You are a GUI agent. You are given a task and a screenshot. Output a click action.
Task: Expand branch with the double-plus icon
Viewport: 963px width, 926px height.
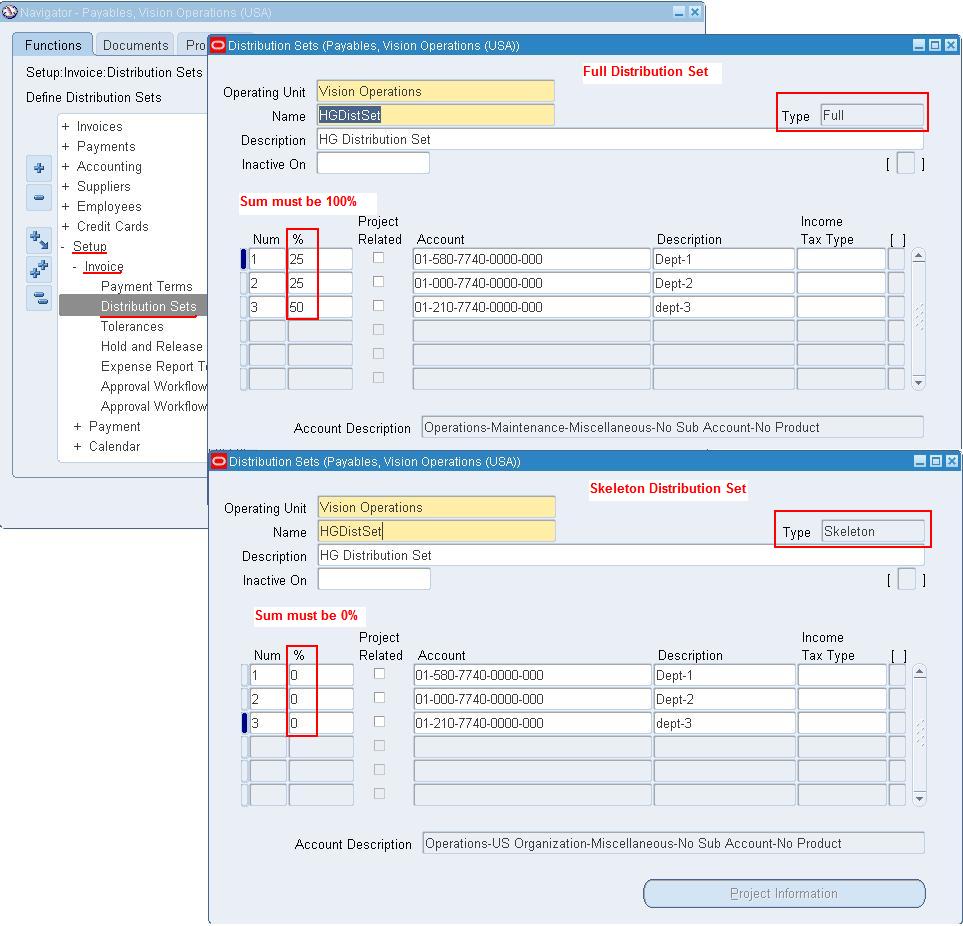click(x=38, y=268)
